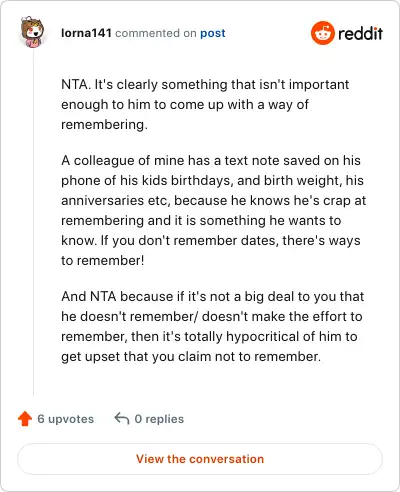
Task: Click the "6 upvotes" count label
Action: (66, 419)
